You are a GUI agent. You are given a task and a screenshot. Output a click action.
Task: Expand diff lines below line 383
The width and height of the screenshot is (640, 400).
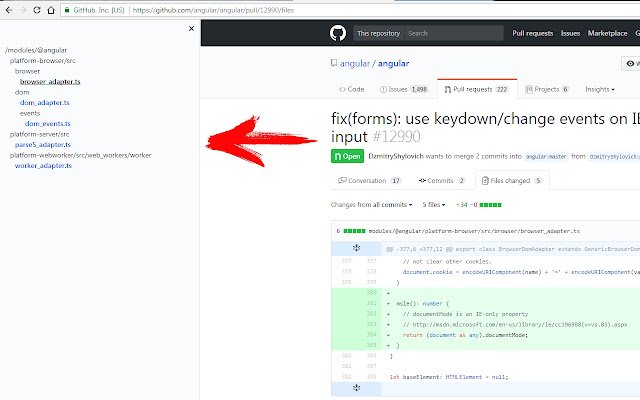(x=356, y=388)
